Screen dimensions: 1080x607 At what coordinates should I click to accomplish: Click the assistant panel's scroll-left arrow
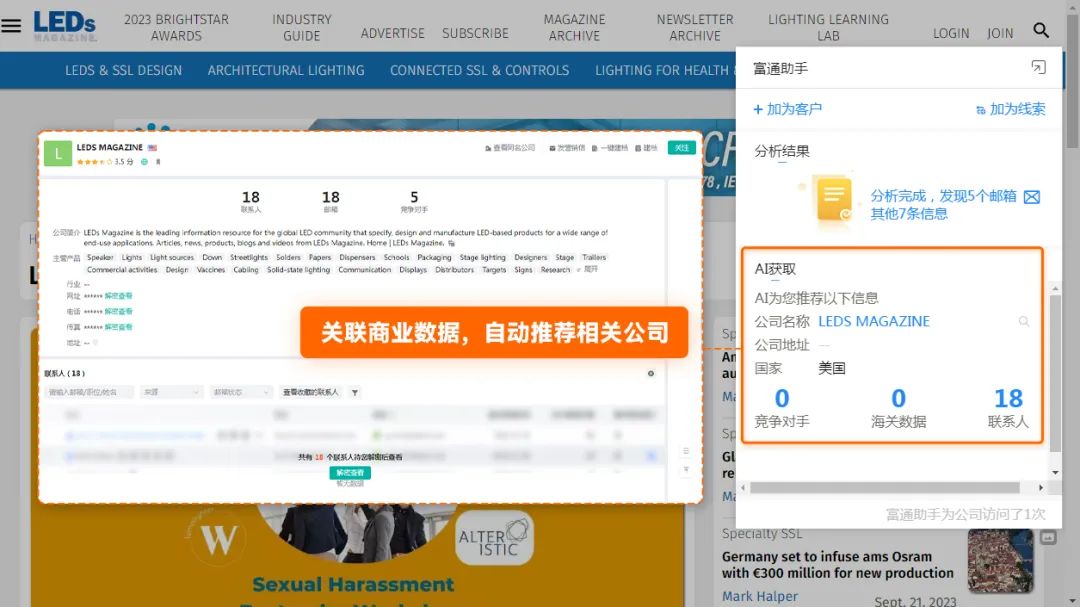[743, 488]
